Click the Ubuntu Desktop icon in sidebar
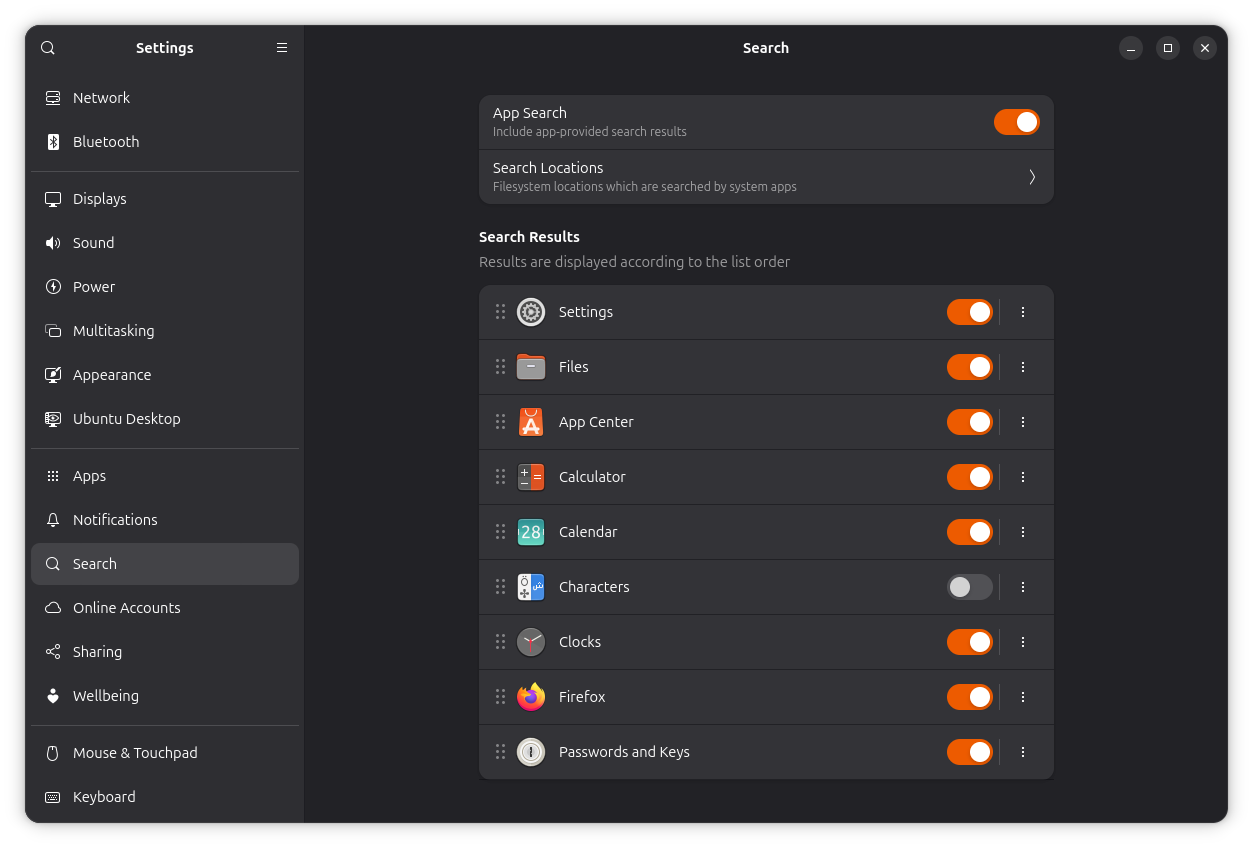 pos(53,419)
